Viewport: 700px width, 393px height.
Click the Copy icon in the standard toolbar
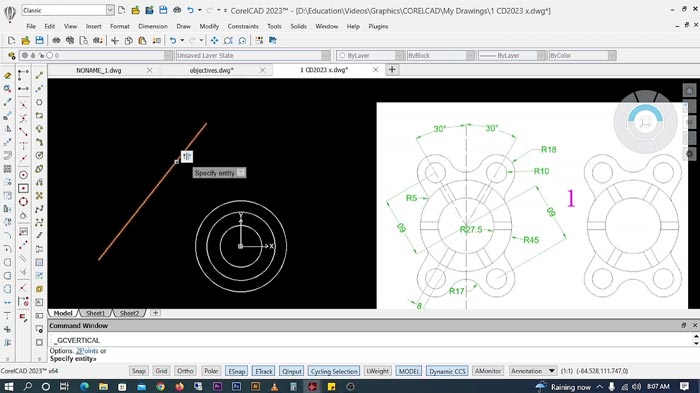[x=129, y=41]
